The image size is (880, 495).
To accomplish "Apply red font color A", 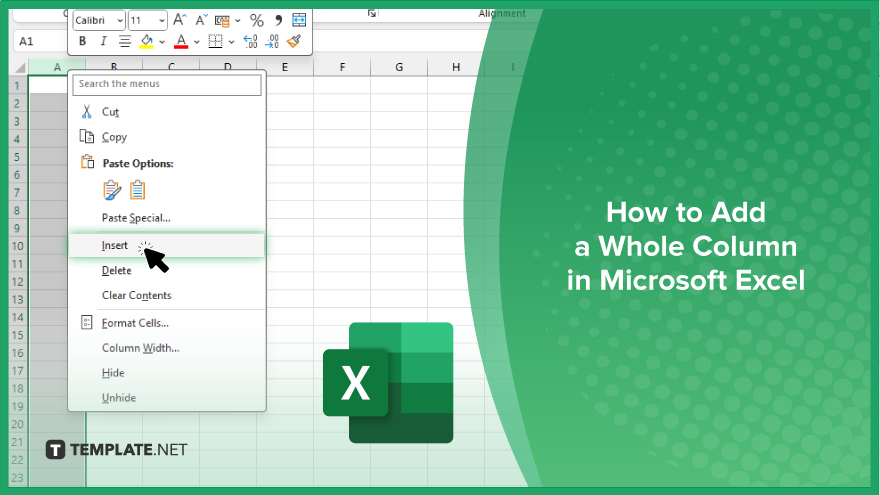I will coord(181,42).
